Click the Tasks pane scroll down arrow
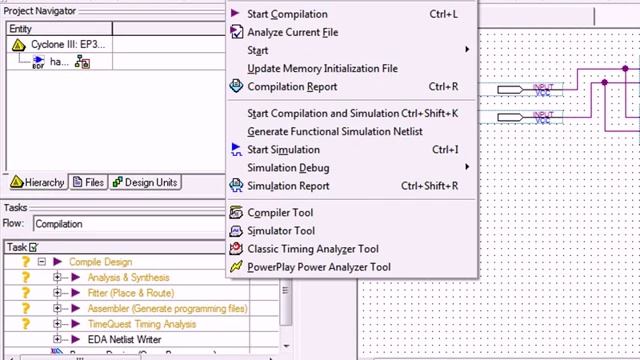This screenshot has height=360, width=640. 287,345
